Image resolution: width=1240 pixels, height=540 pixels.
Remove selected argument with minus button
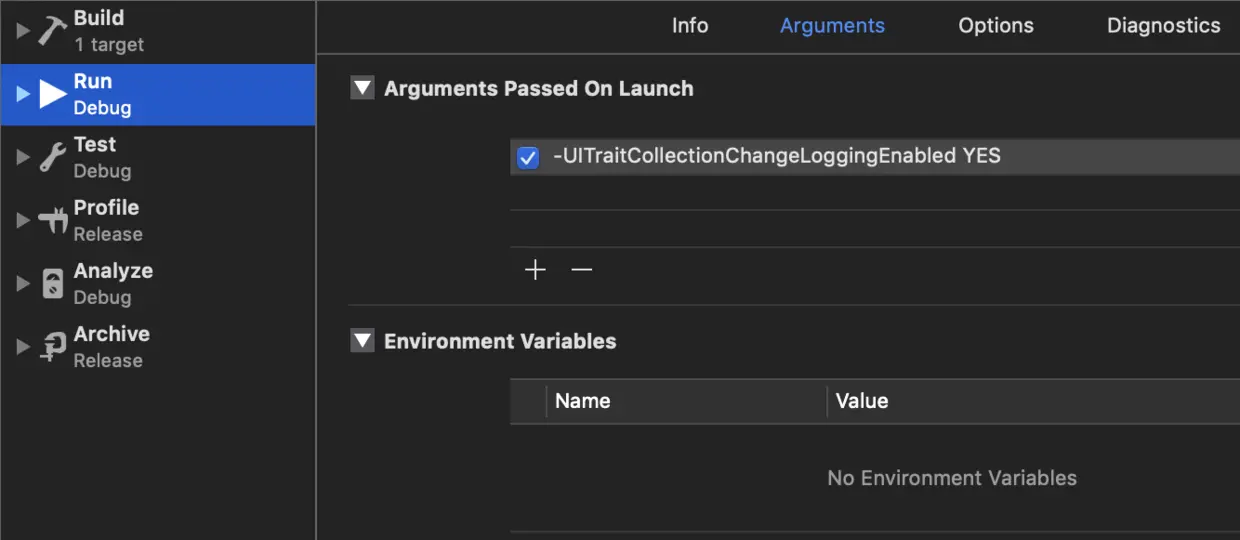click(582, 270)
